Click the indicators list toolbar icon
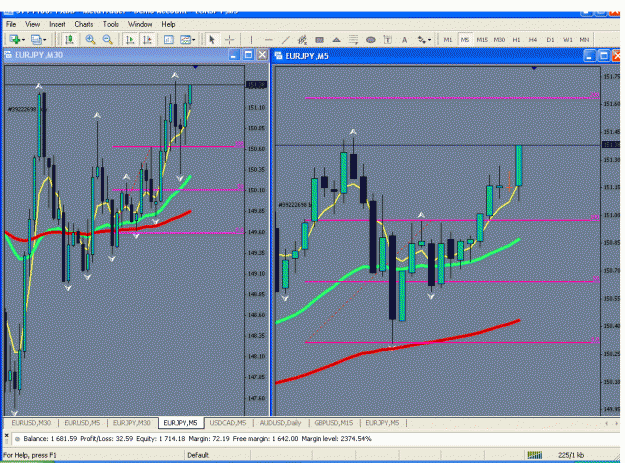 [x=169, y=39]
